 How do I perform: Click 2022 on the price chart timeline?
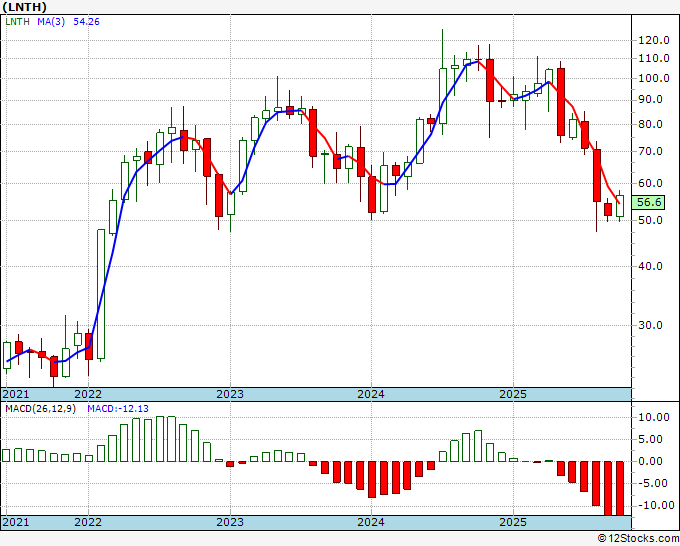click(x=88, y=394)
